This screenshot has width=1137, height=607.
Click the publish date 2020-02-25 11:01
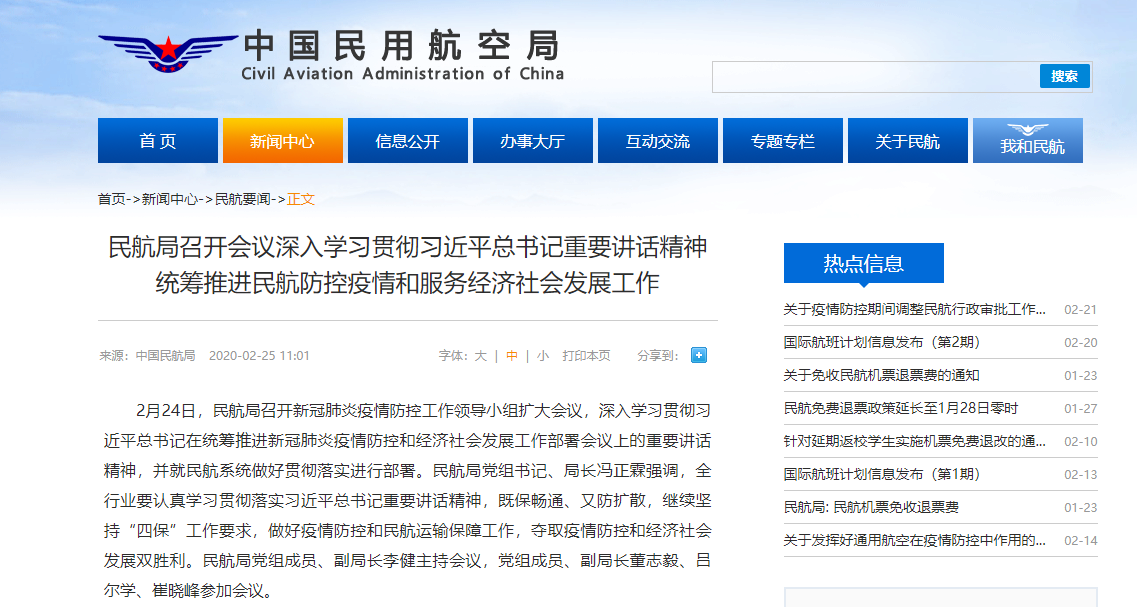click(259, 356)
